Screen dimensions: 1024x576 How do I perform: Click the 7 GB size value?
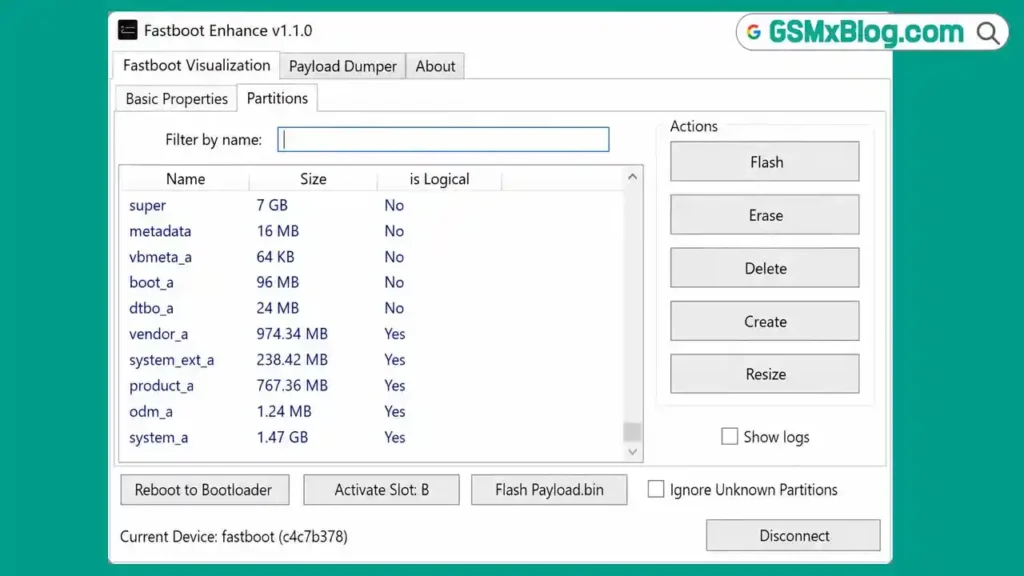point(272,205)
